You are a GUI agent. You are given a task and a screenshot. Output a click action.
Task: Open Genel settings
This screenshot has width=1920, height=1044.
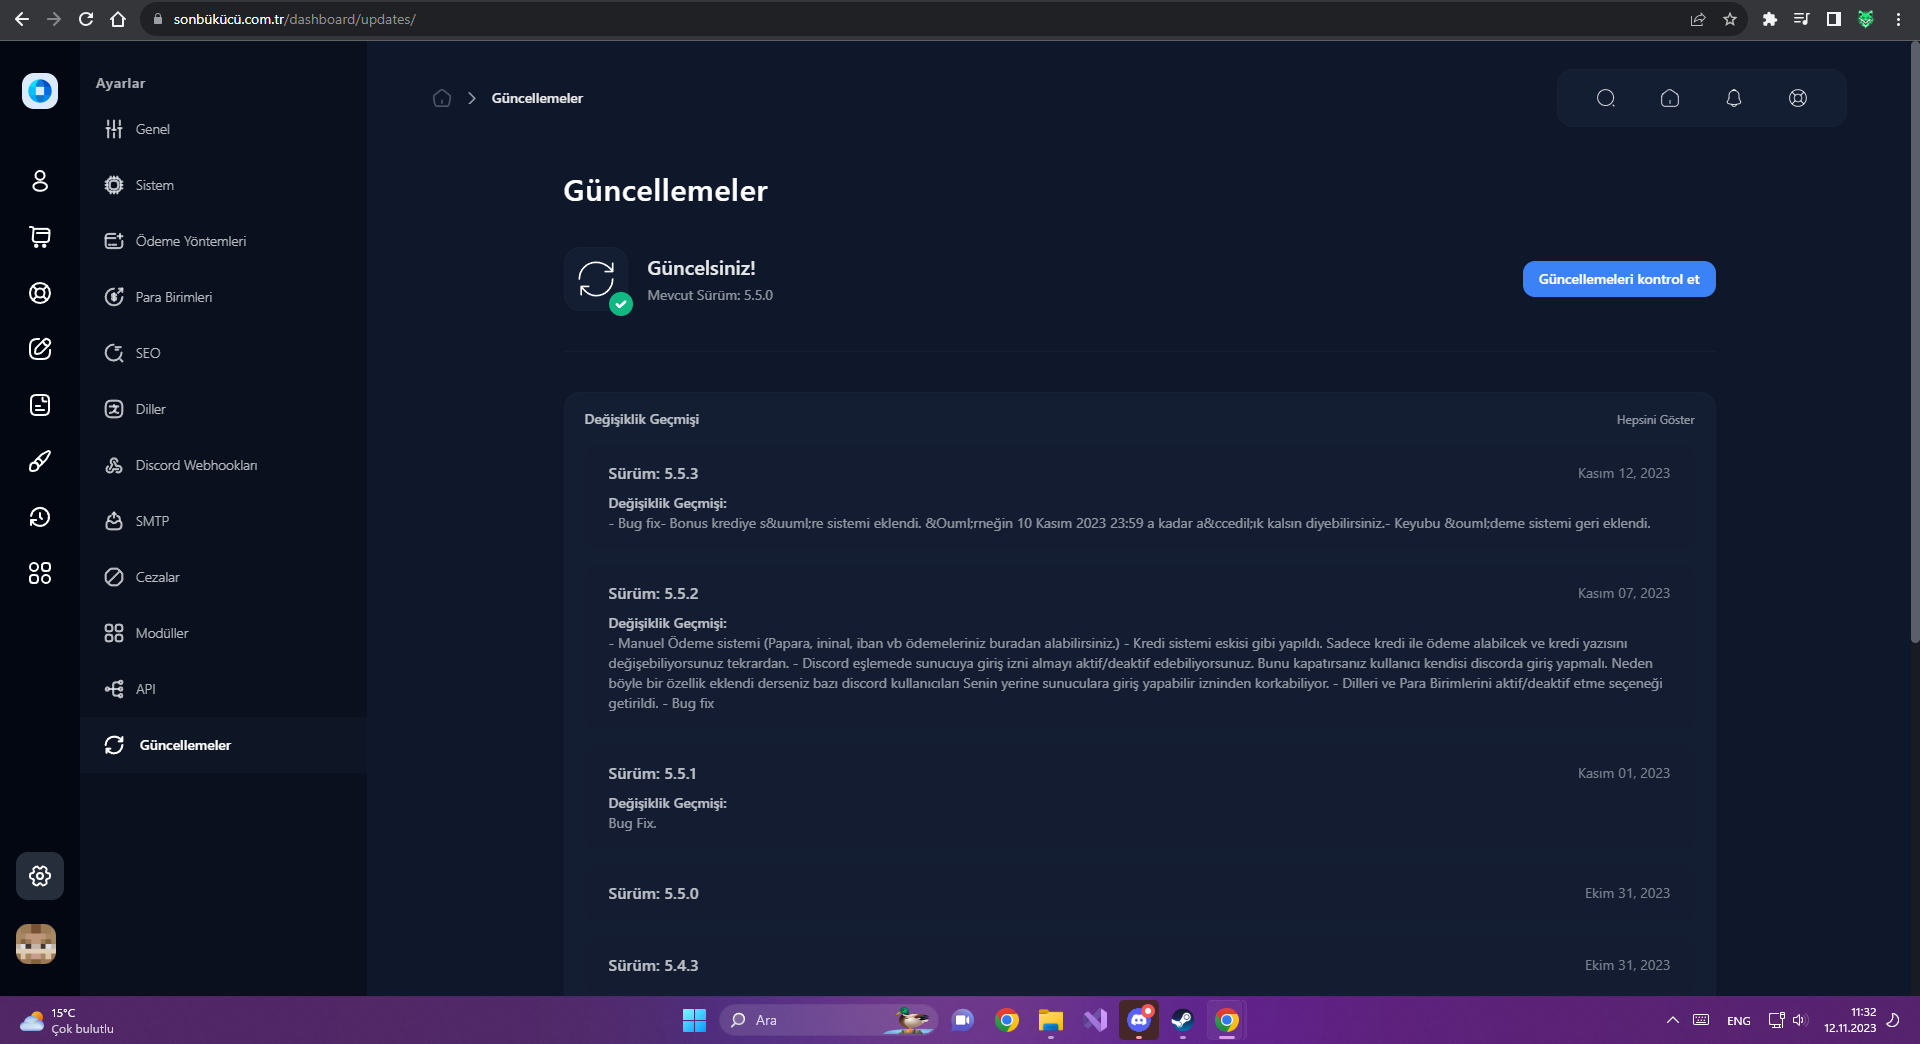(x=223, y=129)
